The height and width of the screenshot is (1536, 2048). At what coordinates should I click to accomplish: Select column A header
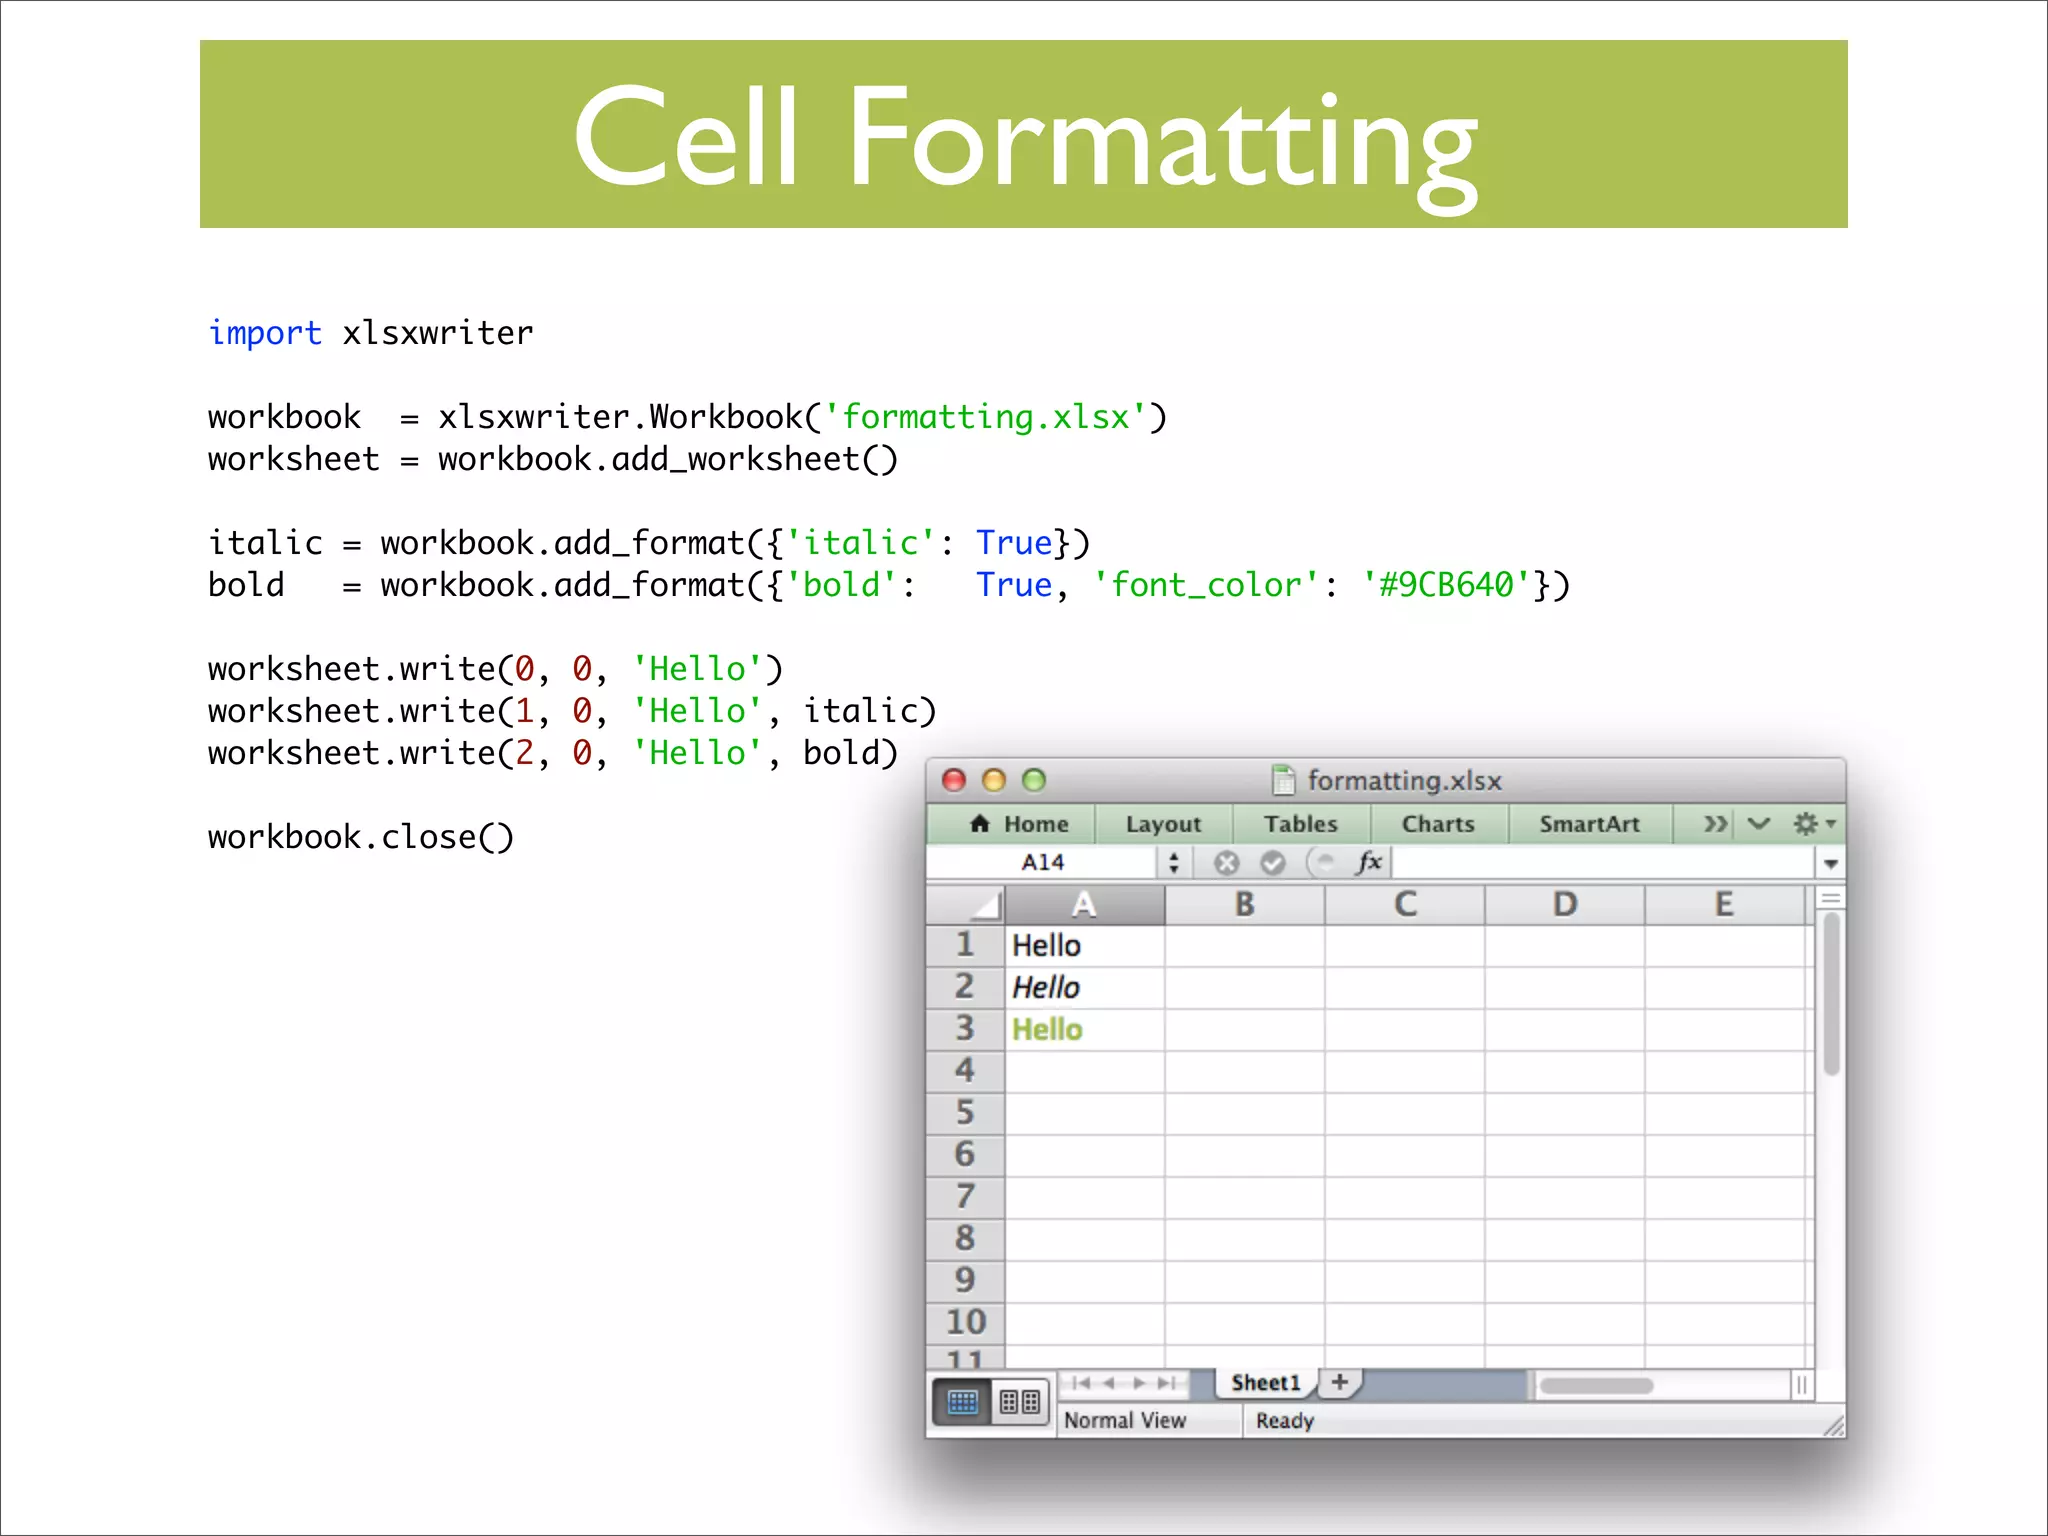pyautogui.click(x=1085, y=905)
